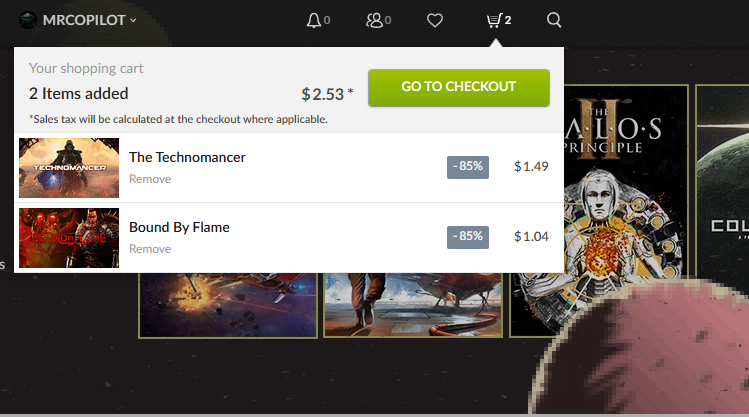
Task: Toggle the shopping cart icon
Action: [x=494, y=20]
